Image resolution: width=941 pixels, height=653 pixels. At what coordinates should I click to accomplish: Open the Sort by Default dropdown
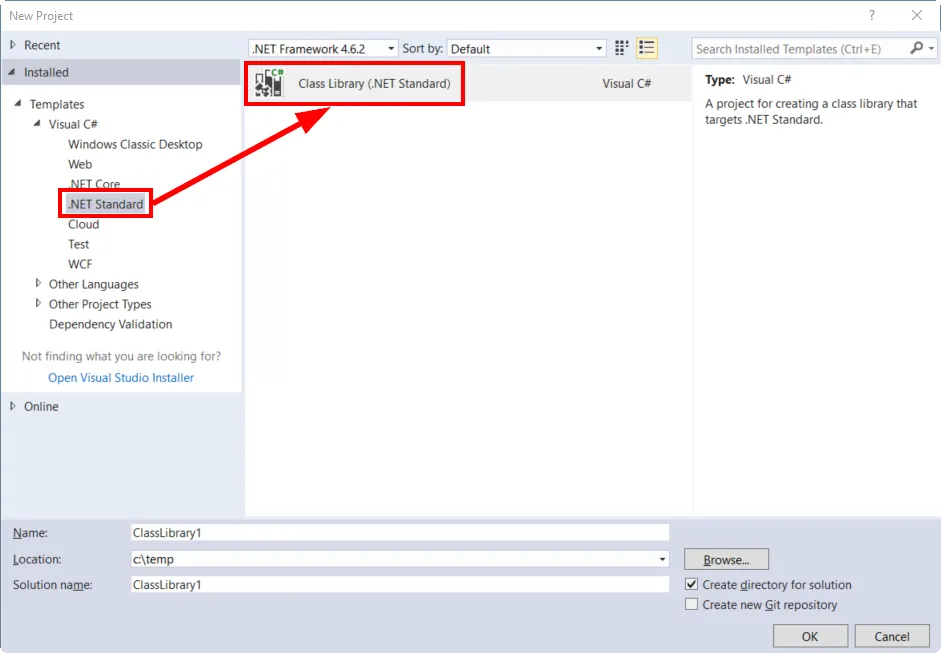coord(526,49)
